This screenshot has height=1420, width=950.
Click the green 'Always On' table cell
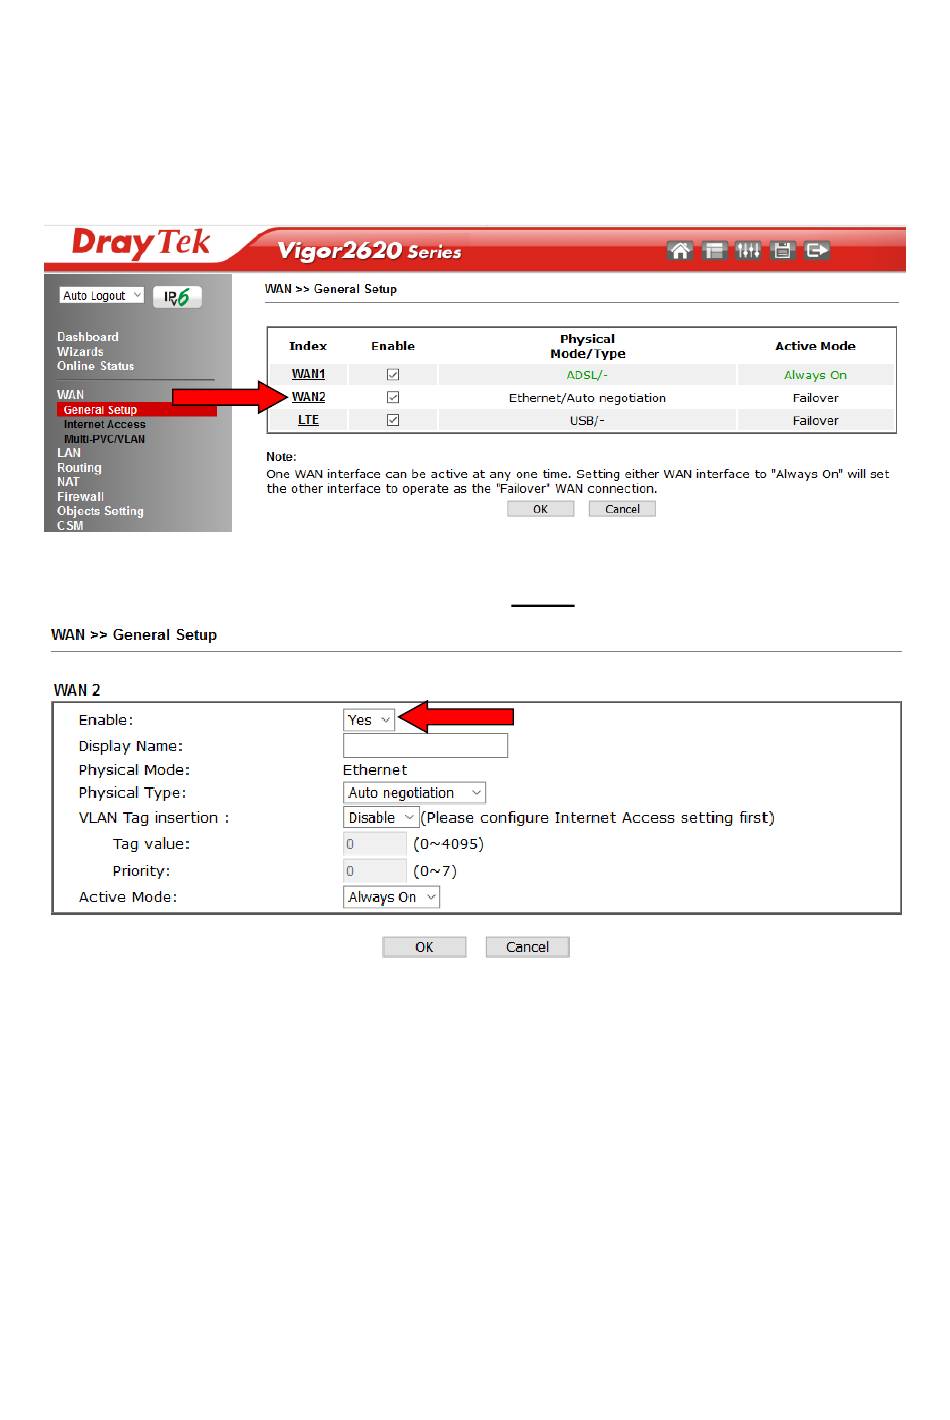pyautogui.click(x=815, y=375)
